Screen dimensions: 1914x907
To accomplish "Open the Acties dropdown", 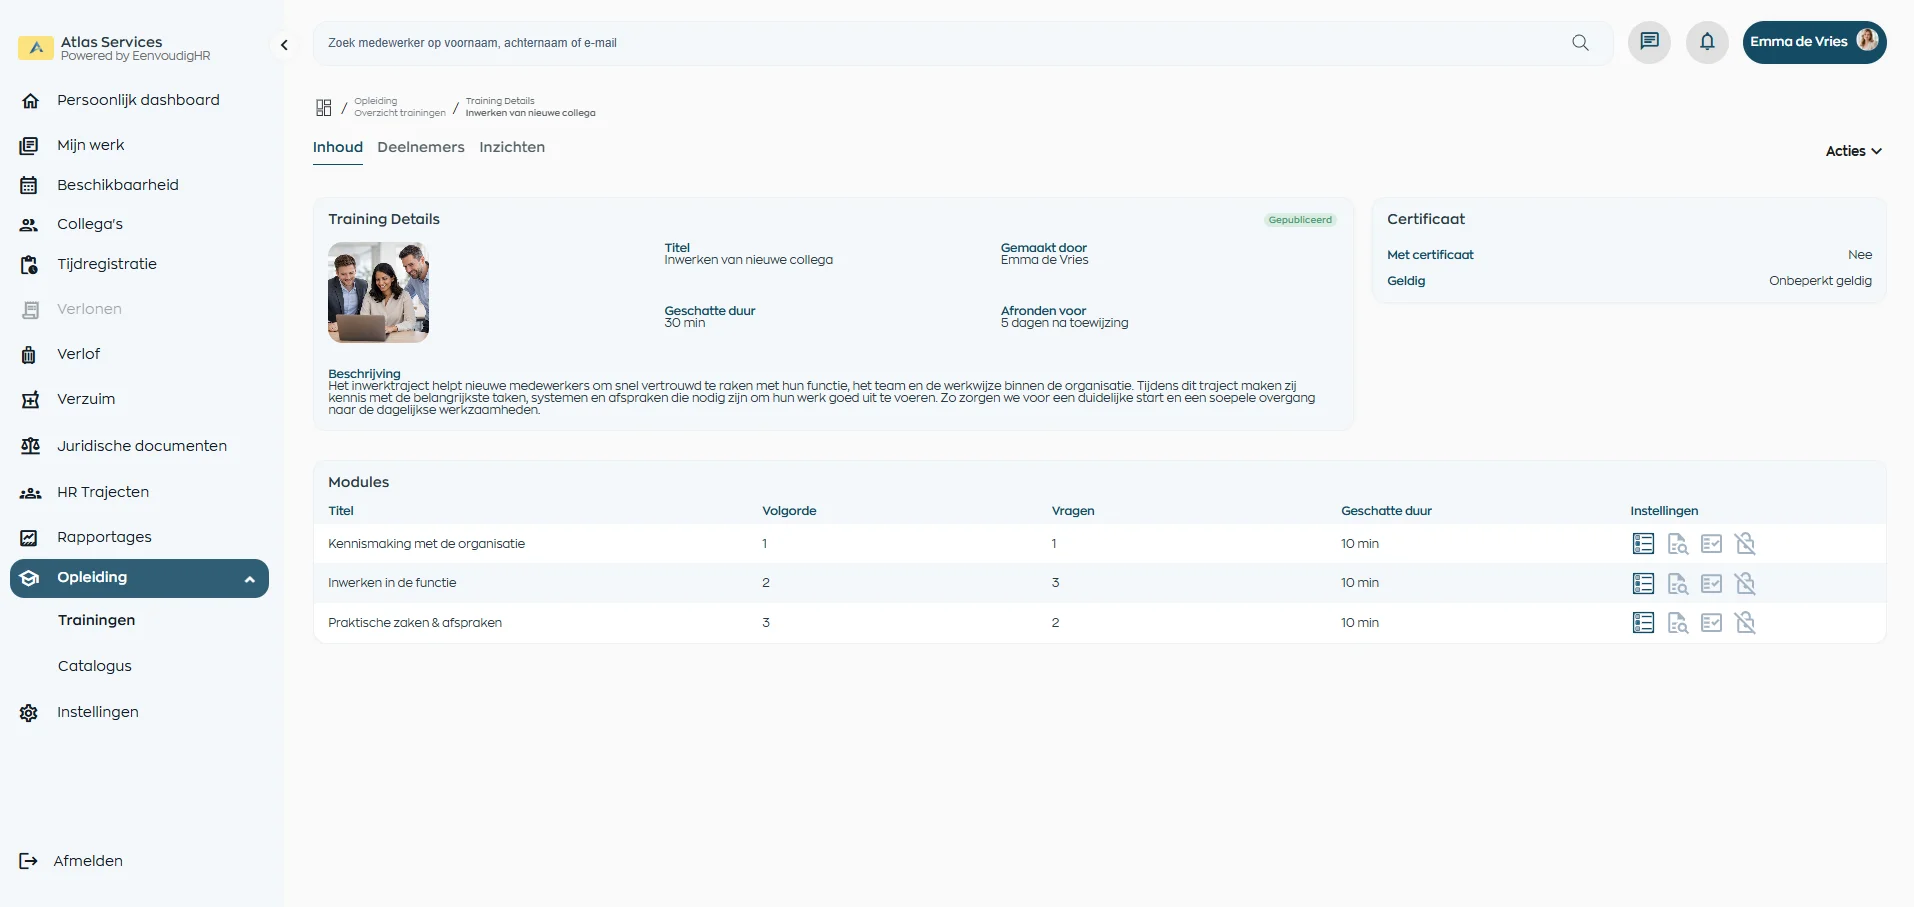I will pyautogui.click(x=1853, y=151).
